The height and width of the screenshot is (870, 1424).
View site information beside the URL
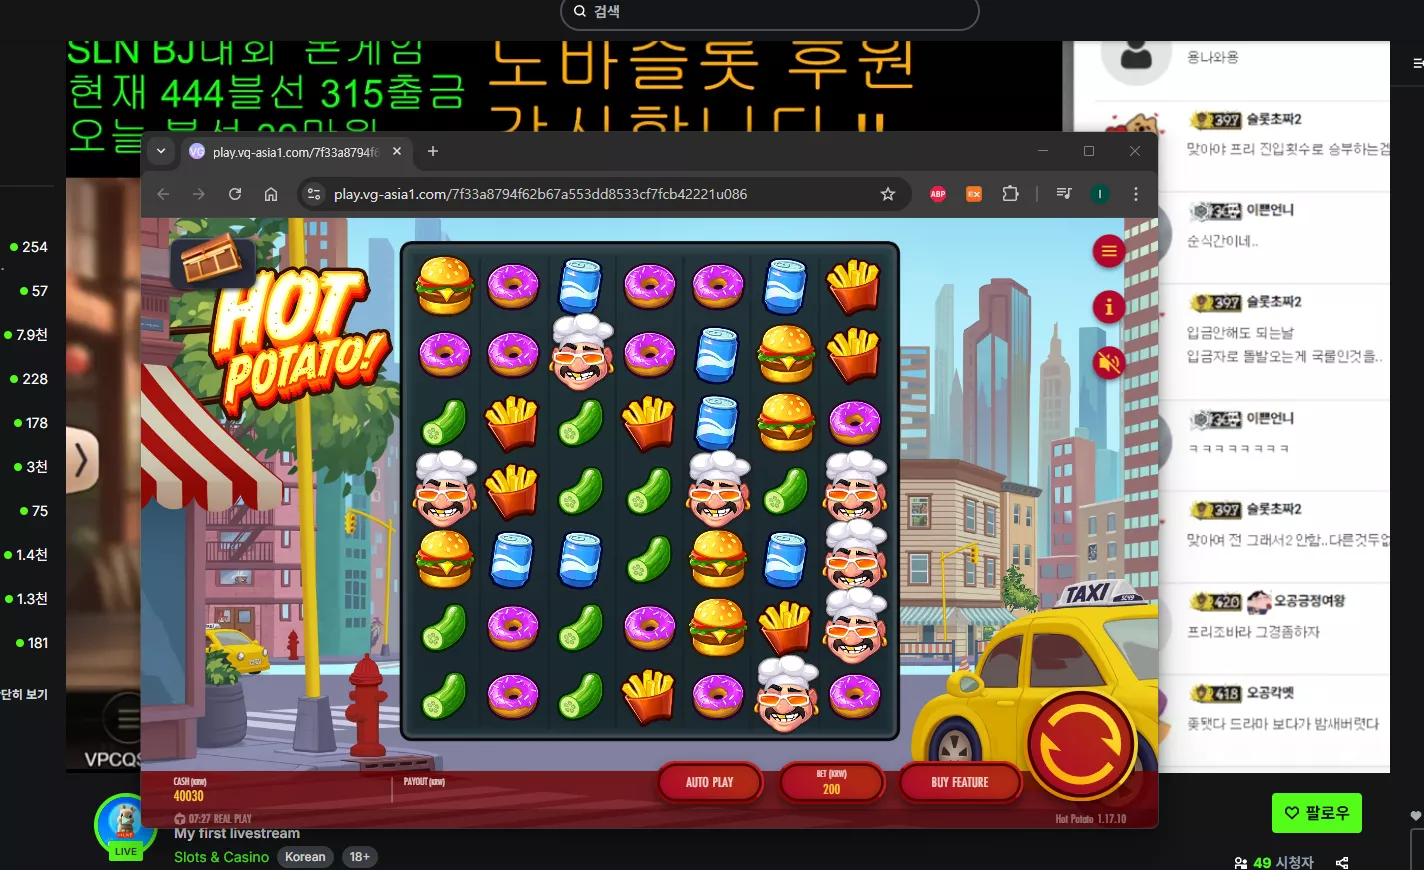coord(314,194)
